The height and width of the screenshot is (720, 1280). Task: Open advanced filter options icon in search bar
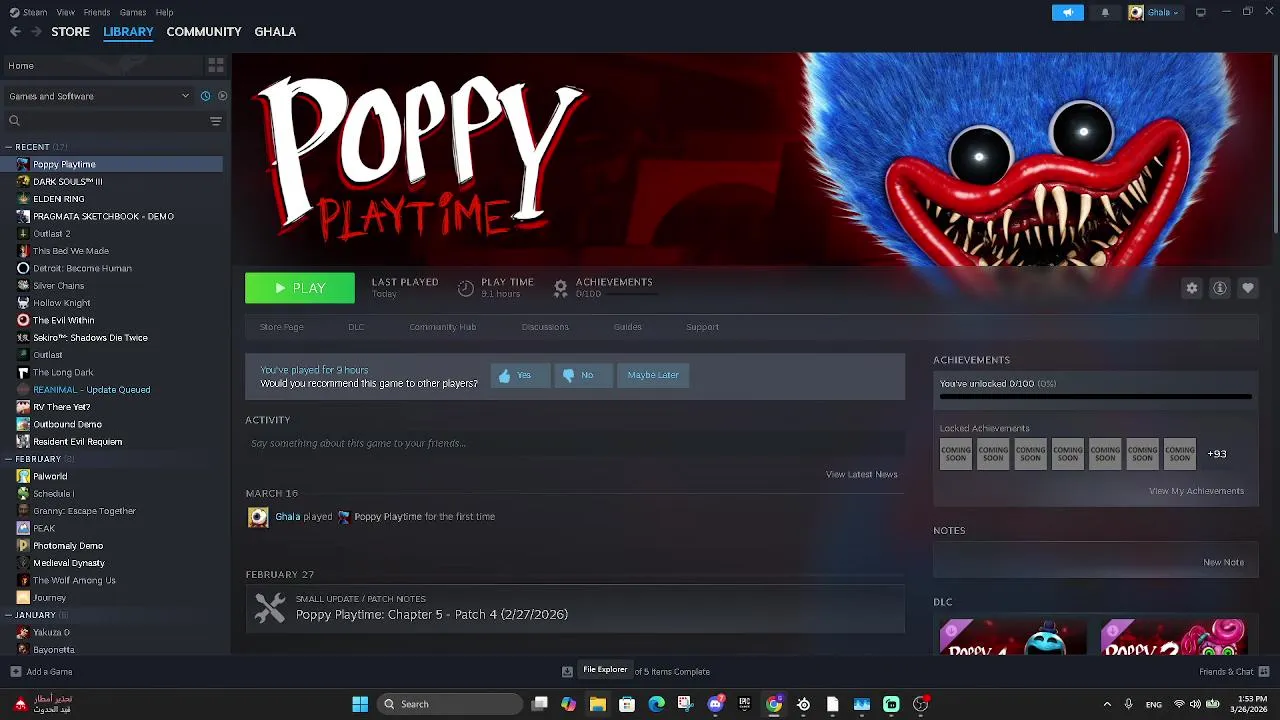pyautogui.click(x=215, y=121)
